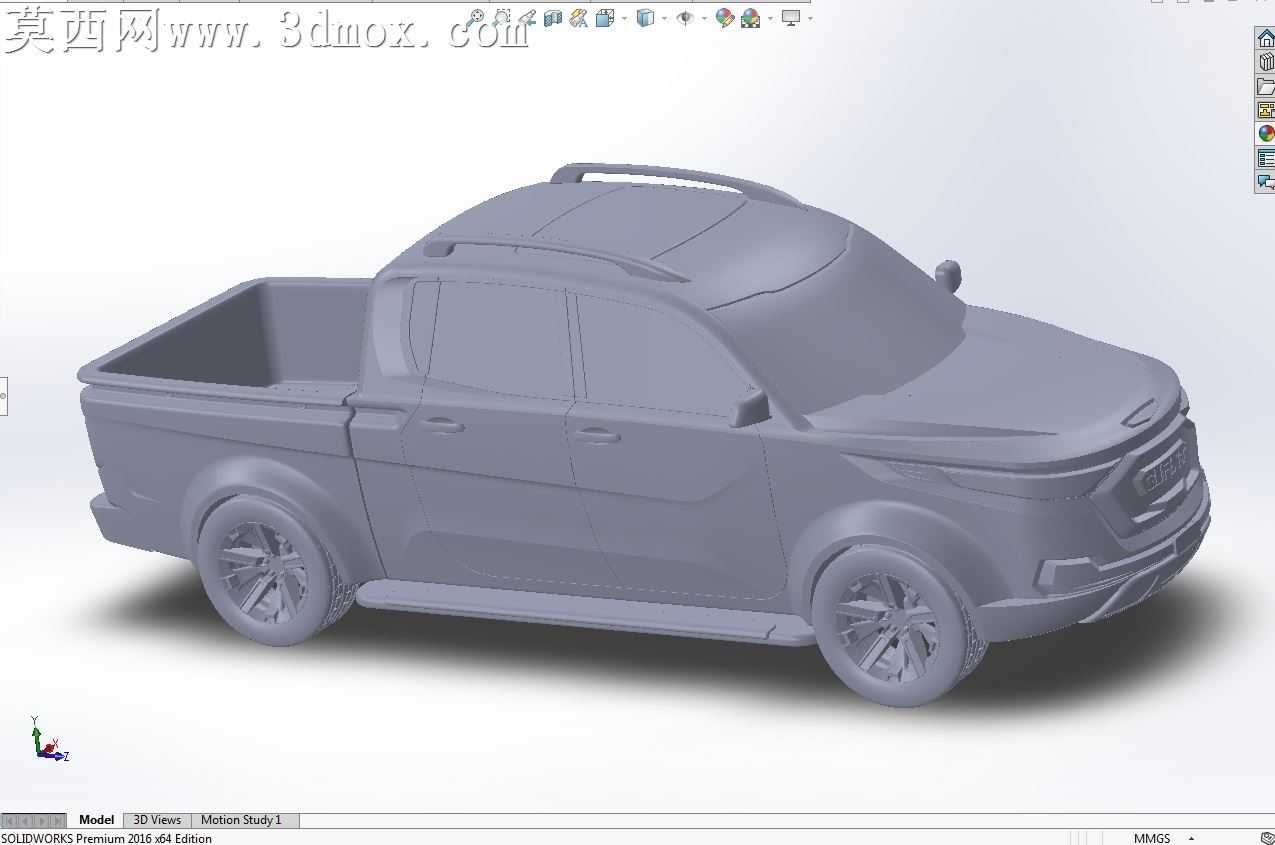The image size is (1275, 845).
Task: Select the Zoom to Area tool
Action: [501, 17]
